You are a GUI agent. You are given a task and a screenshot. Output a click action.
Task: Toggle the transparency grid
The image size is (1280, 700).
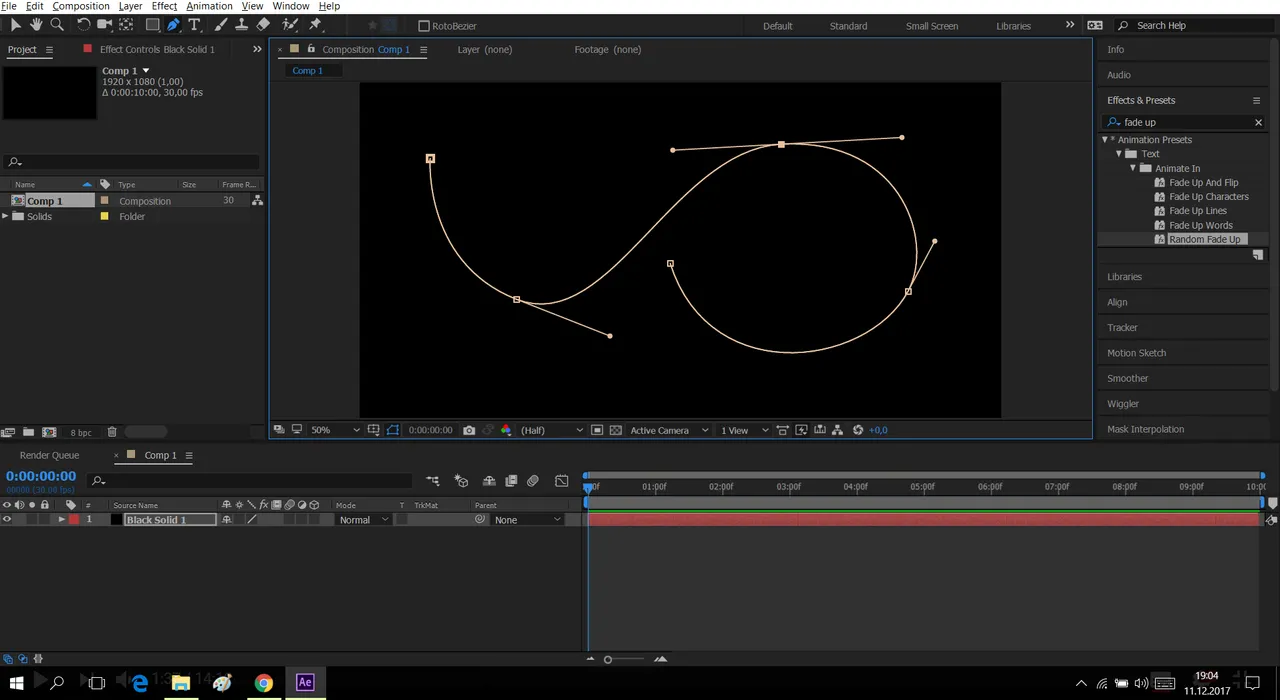(616, 430)
